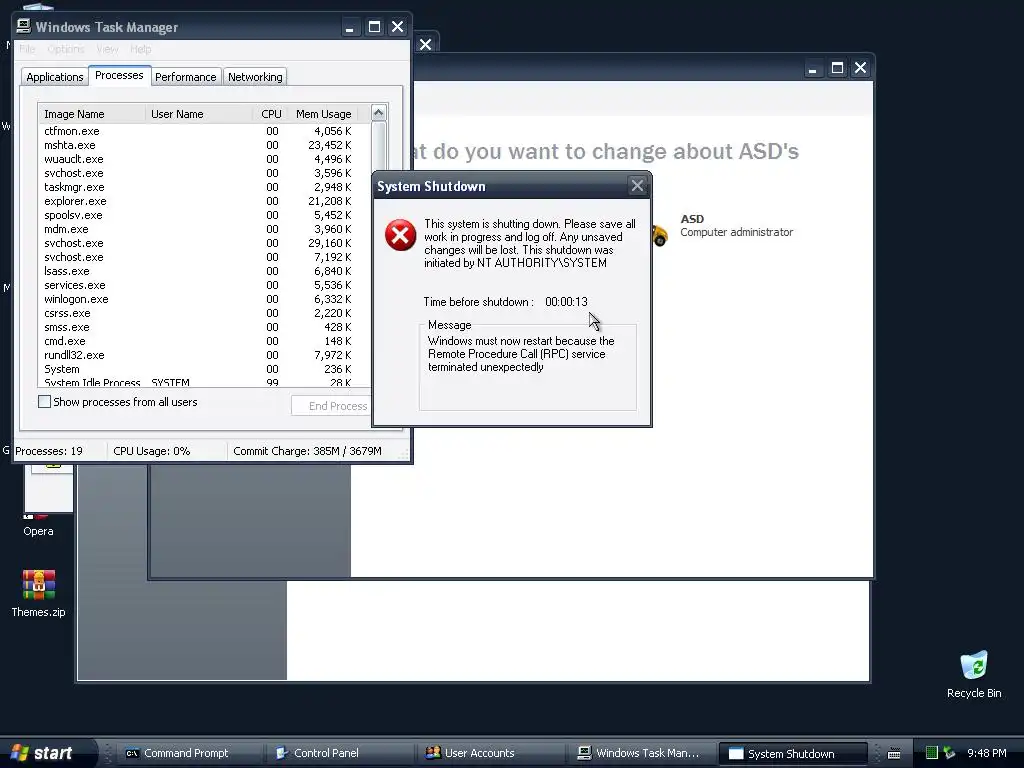Switch to the Applications tab
This screenshot has width=1024, height=768.
55,76
